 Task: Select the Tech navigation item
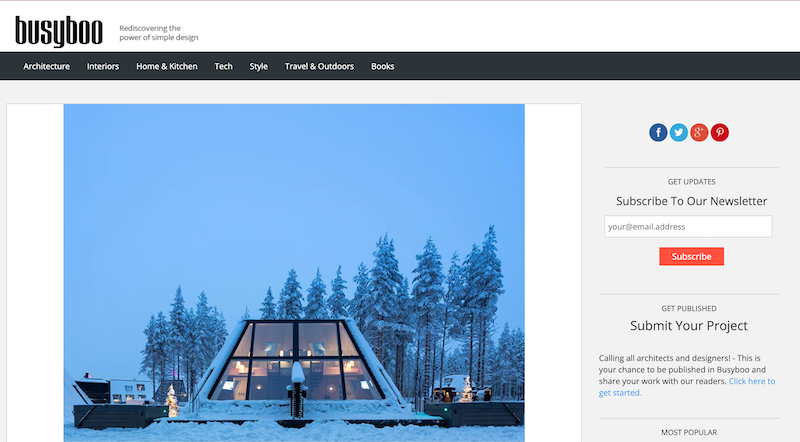pyautogui.click(x=223, y=66)
